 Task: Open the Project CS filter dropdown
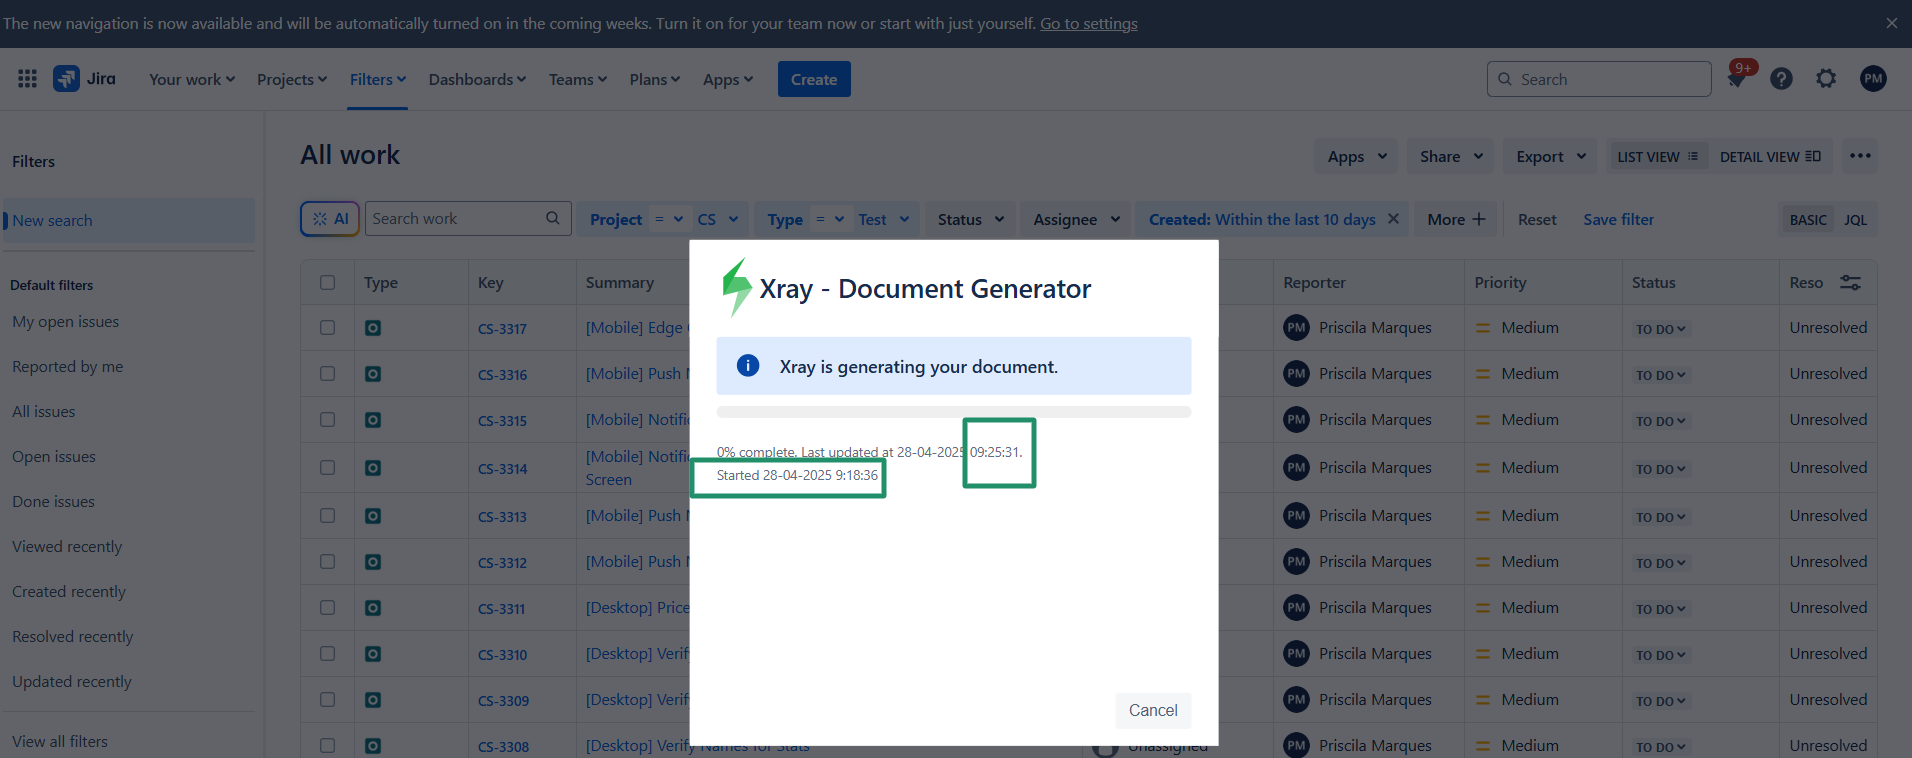(718, 219)
